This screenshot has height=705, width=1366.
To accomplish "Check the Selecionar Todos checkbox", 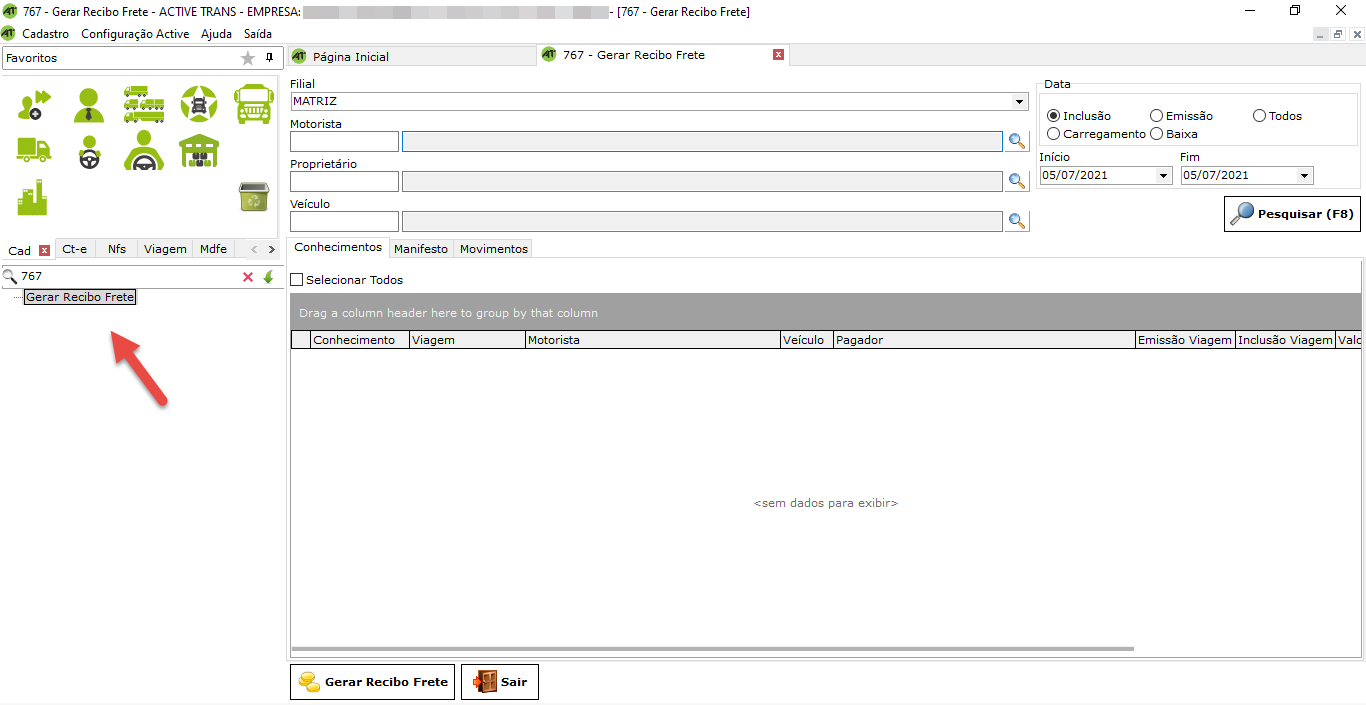I will point(297,280).
